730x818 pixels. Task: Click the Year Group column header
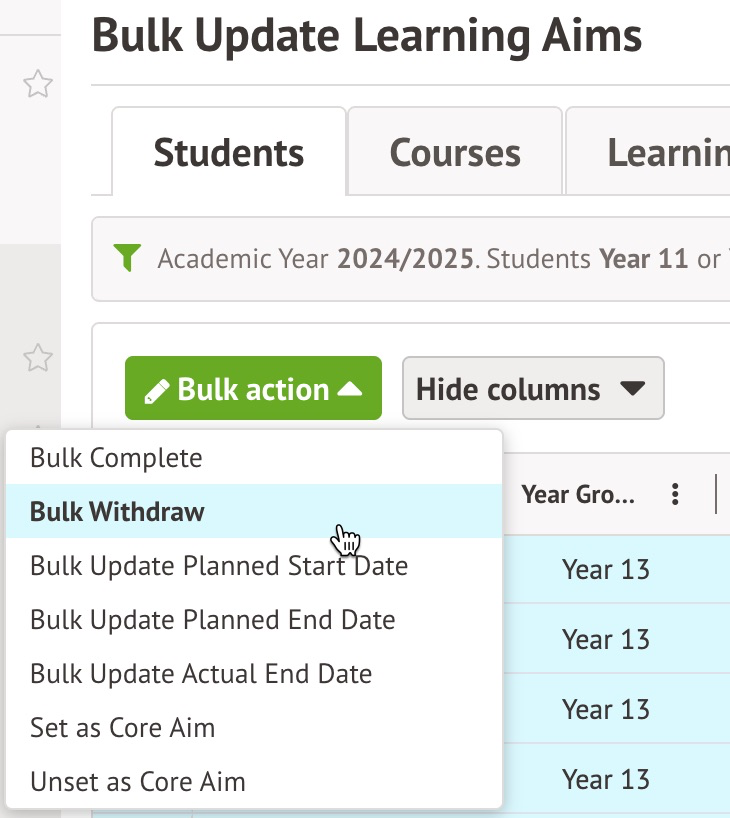(x=577, y=494)
